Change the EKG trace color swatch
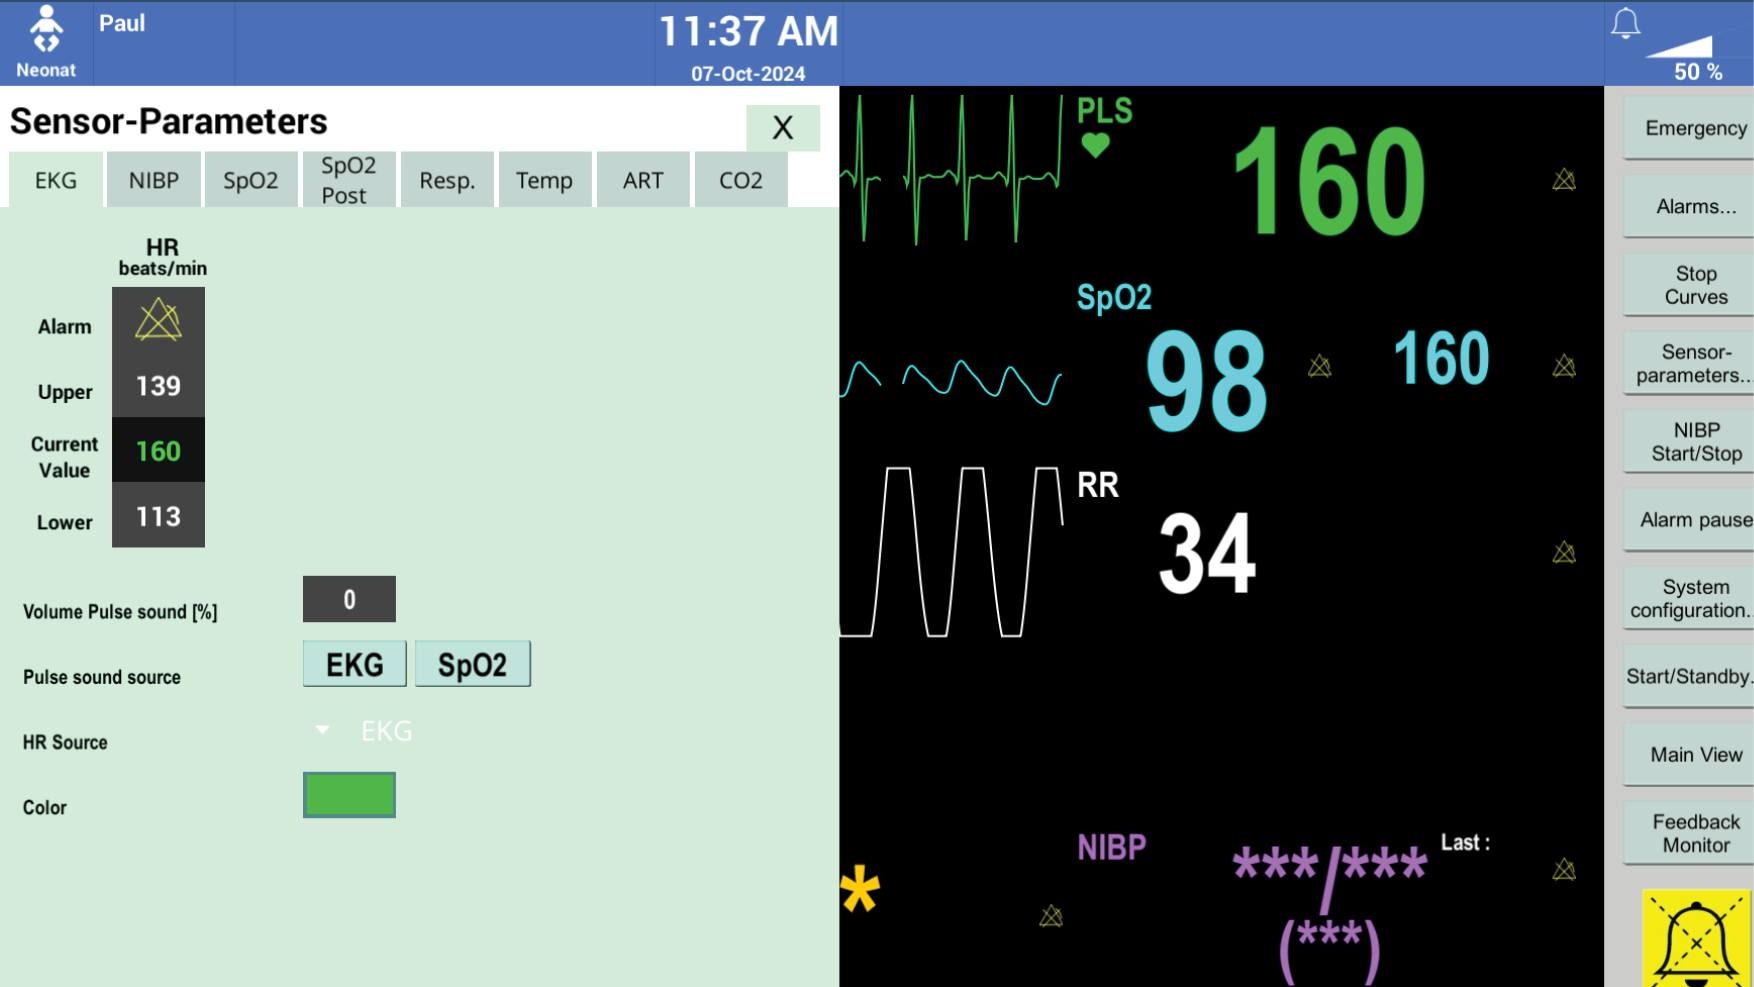Screen dimensions: 1754x987 click(x=349, y=795)
